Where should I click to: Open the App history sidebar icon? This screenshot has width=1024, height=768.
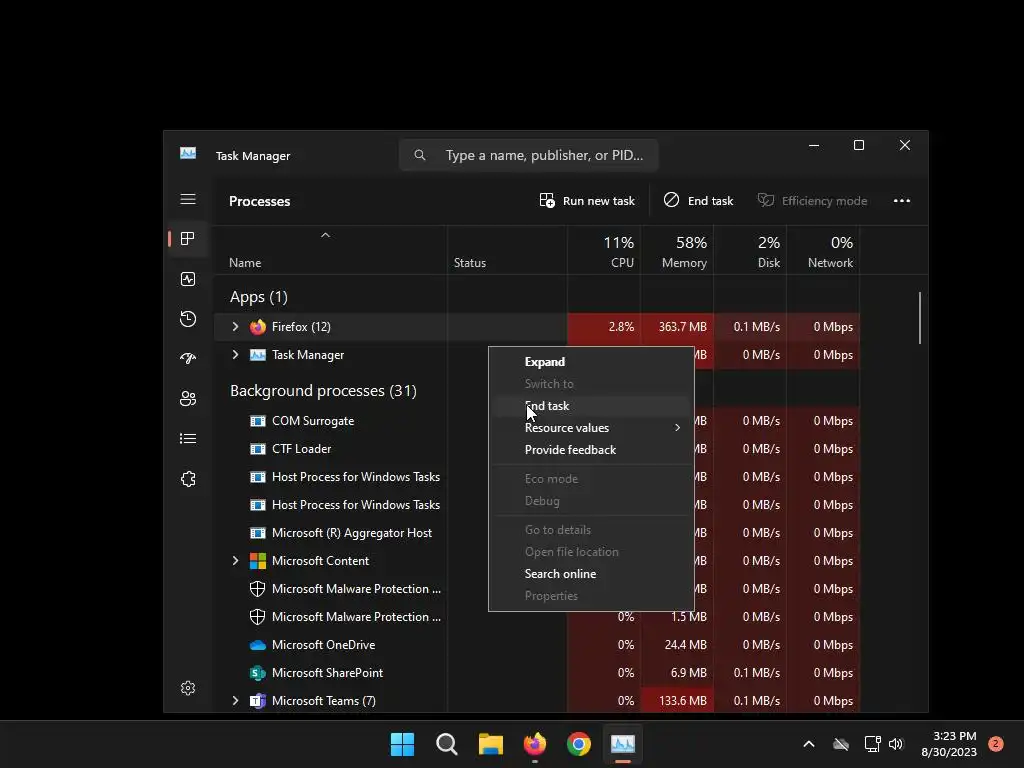pos(188,319)
